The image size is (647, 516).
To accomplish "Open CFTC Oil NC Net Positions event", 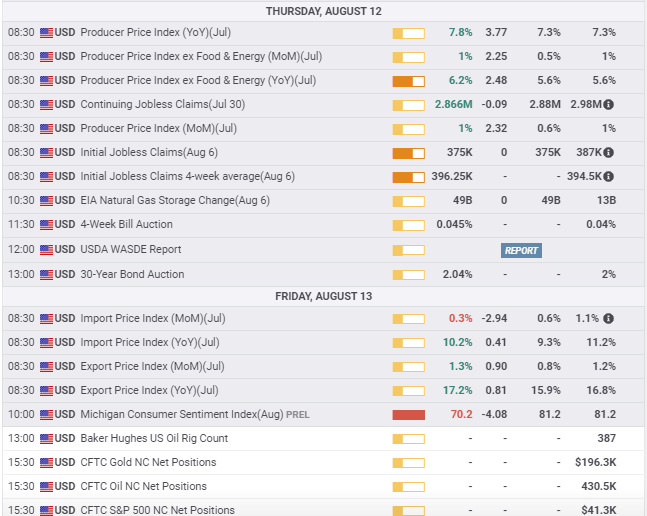I will 143,487.
